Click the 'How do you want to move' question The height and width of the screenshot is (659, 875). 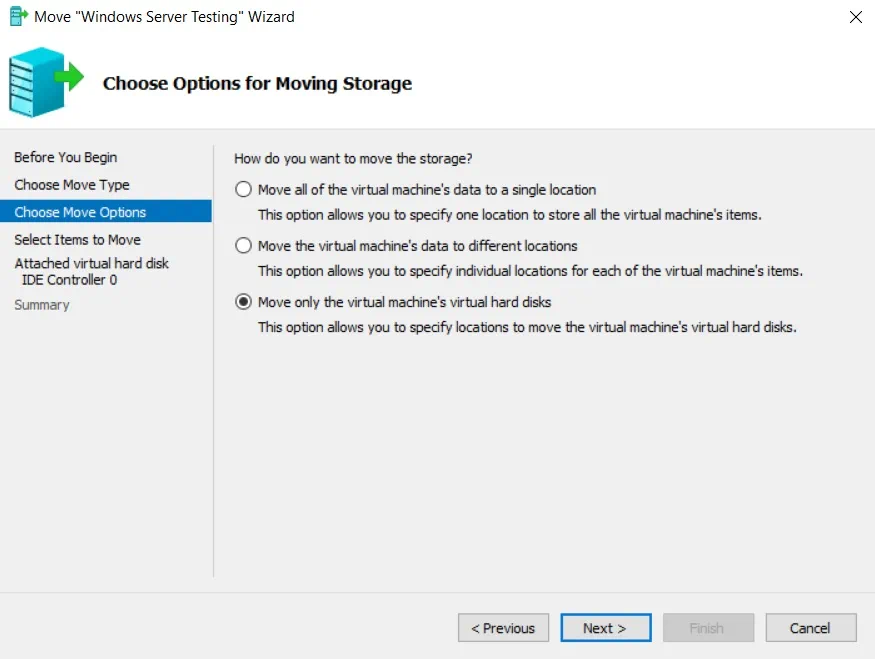click(353, 158)
